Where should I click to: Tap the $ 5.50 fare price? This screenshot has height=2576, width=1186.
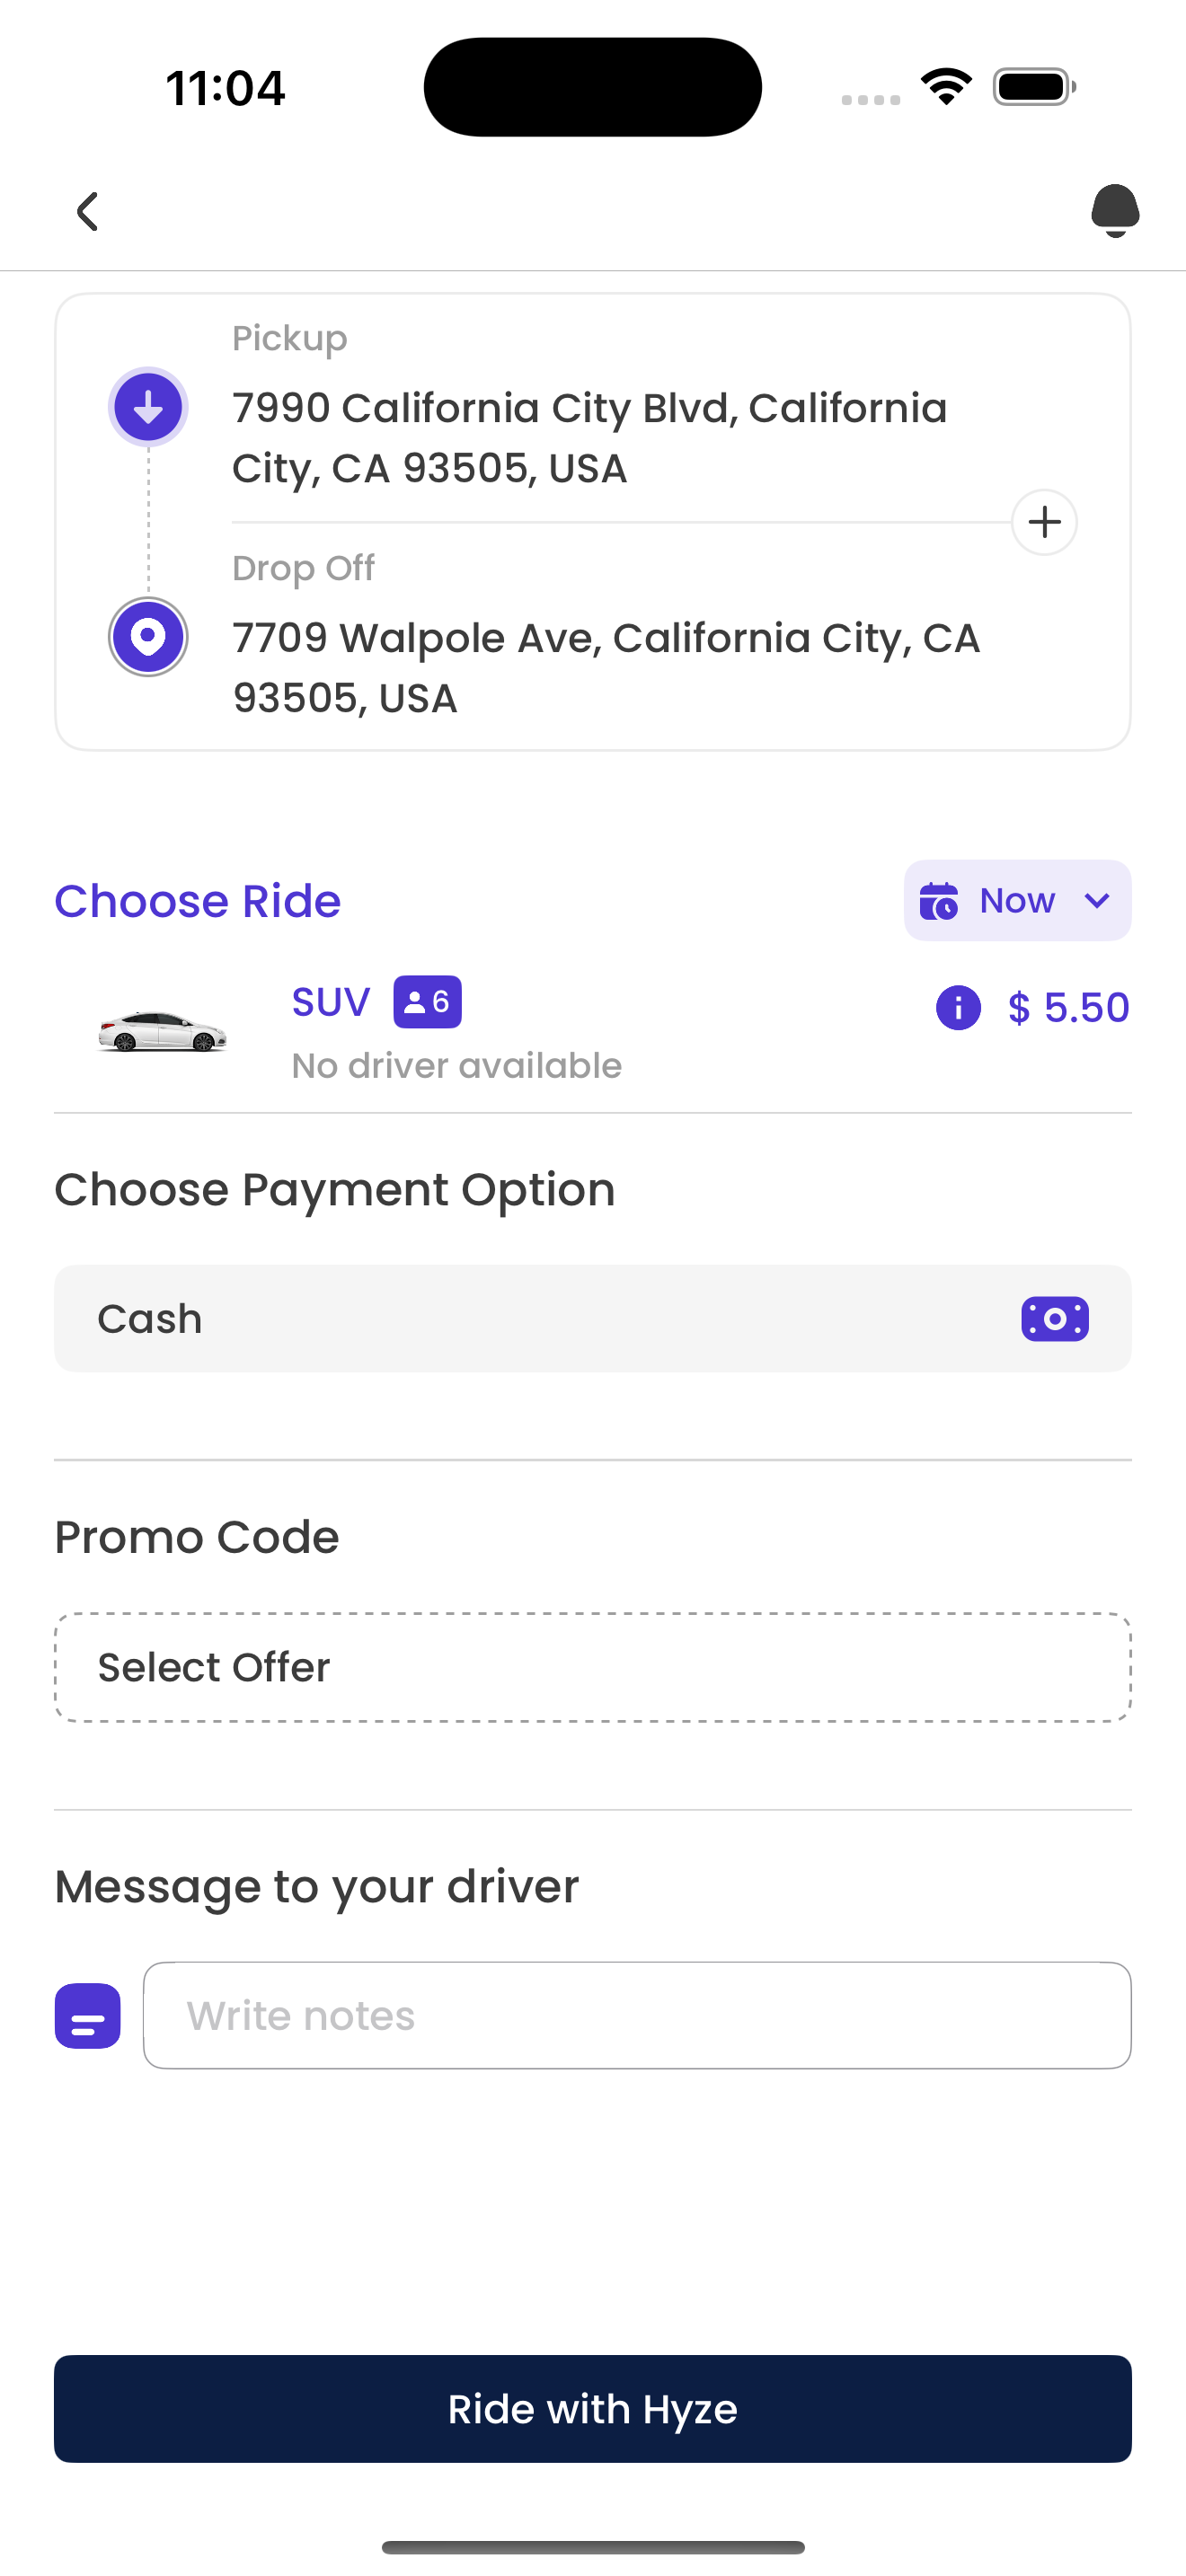(1068, 1007)
